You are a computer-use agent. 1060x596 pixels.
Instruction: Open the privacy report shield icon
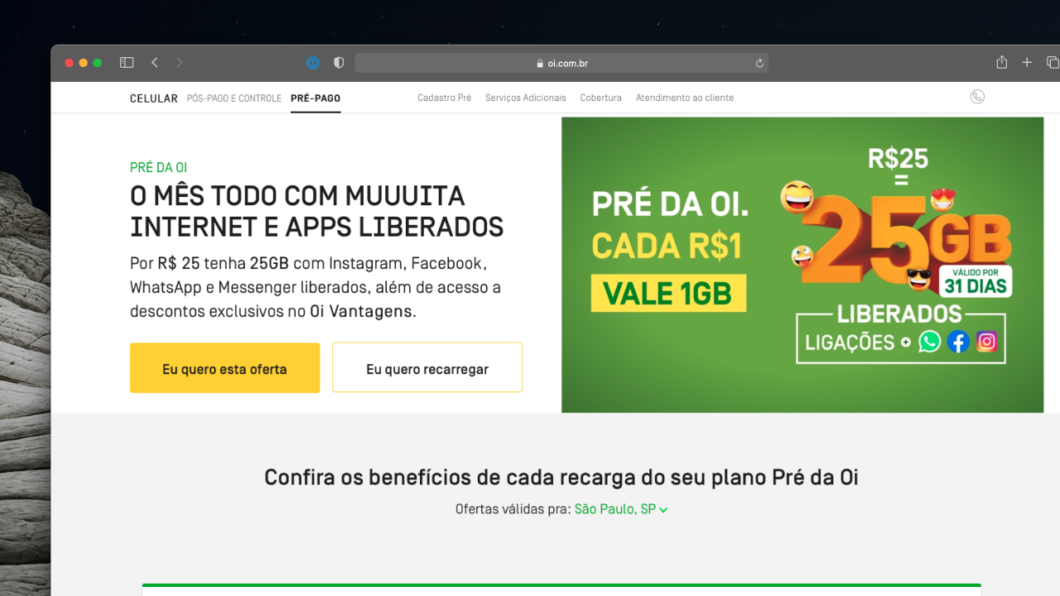click(x=339, y=63)
